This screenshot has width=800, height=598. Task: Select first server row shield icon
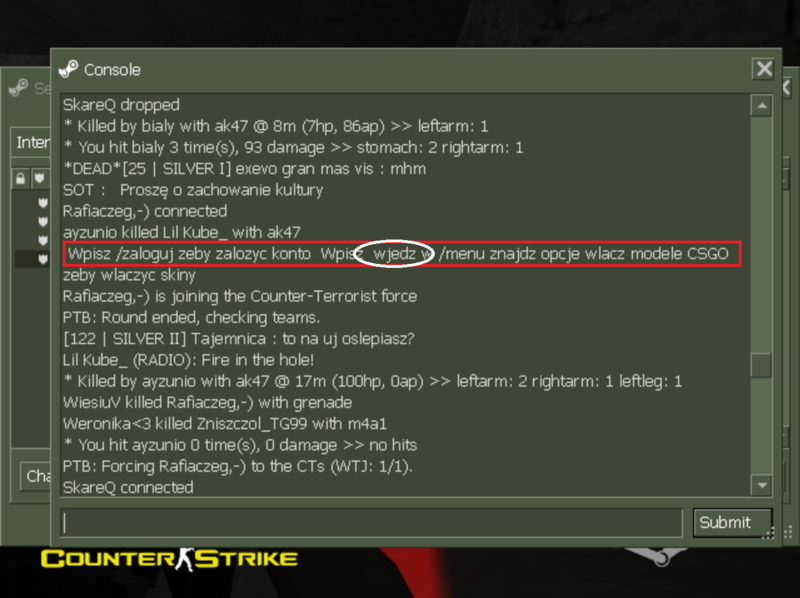(43, 203)
